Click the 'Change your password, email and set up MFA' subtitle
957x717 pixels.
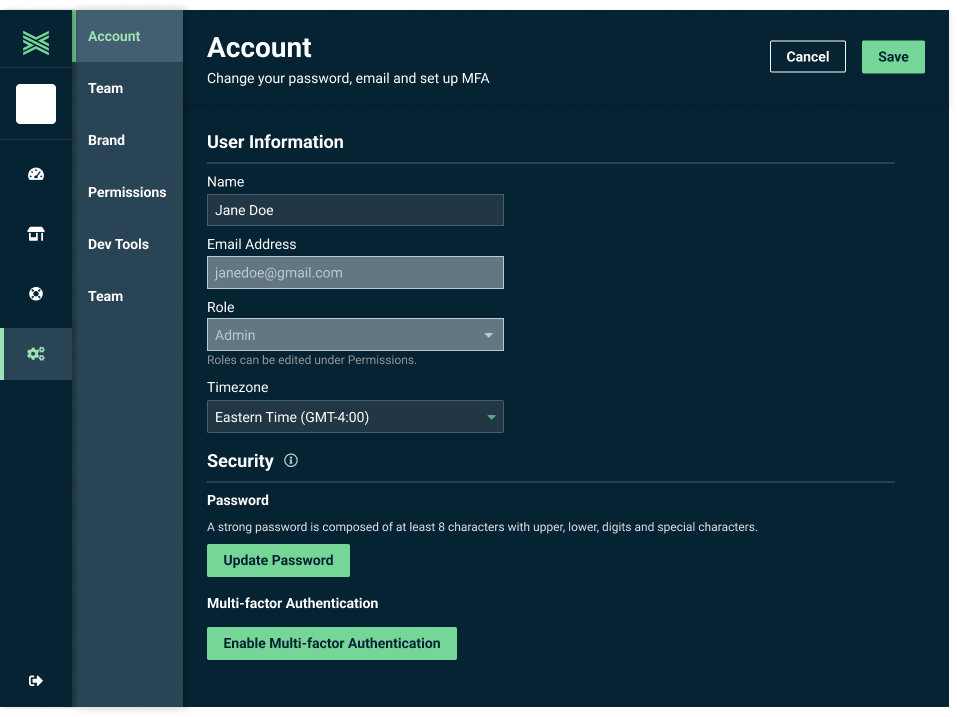pos(348,78)
